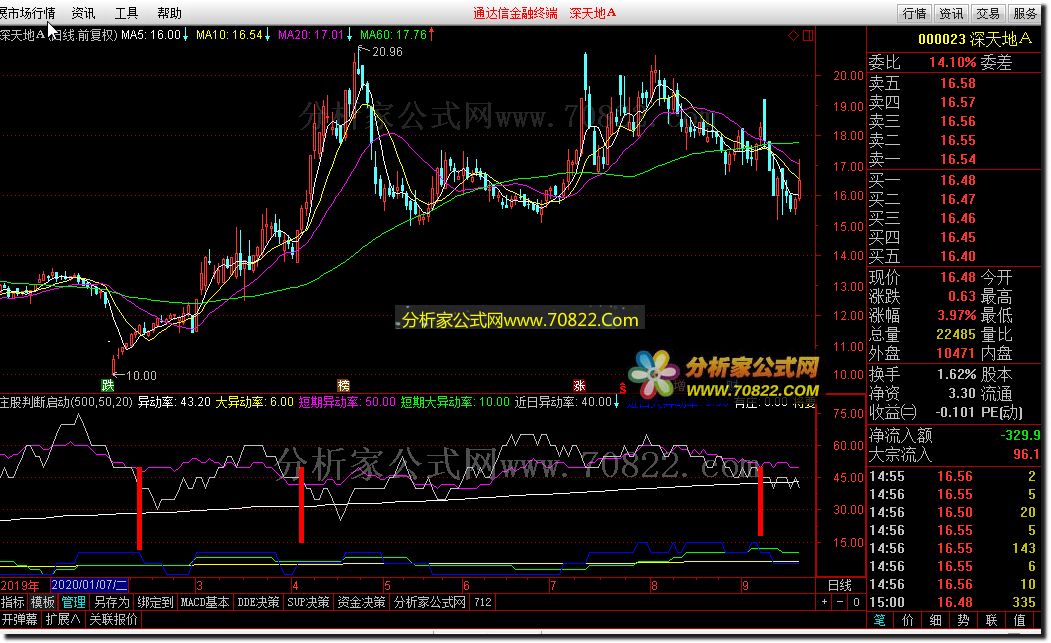The image size is (1051, 643).
Task: Open the 资讯 menu in the menu bar
Action: coord(84,13)
